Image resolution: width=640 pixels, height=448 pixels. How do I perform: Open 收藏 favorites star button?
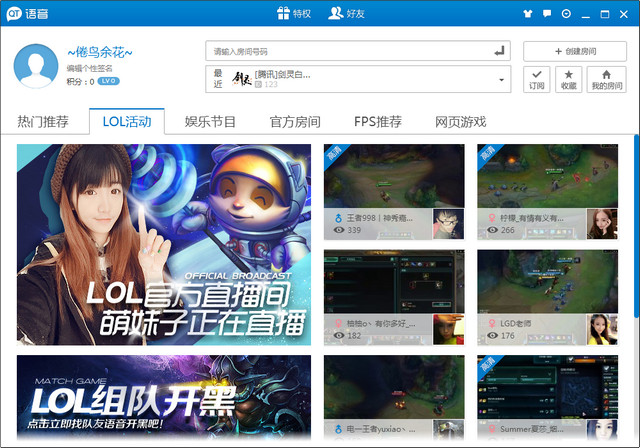[x=568, y=80]
